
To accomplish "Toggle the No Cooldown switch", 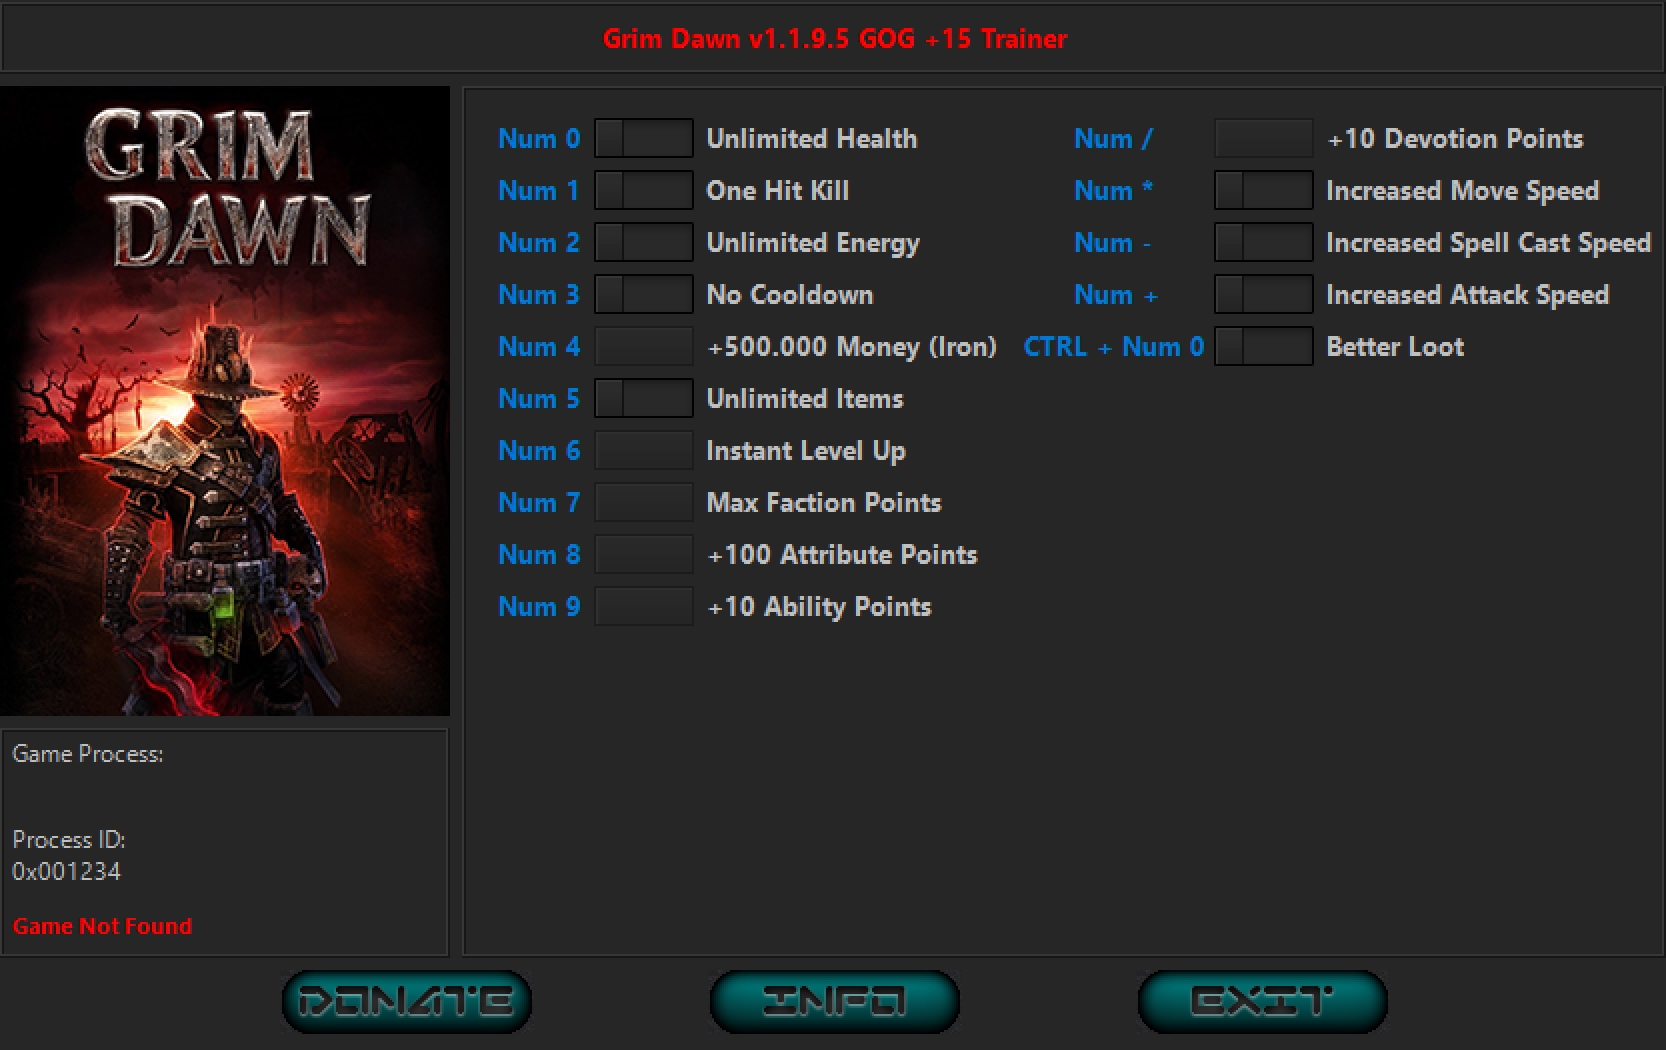I will pos(644,294).
